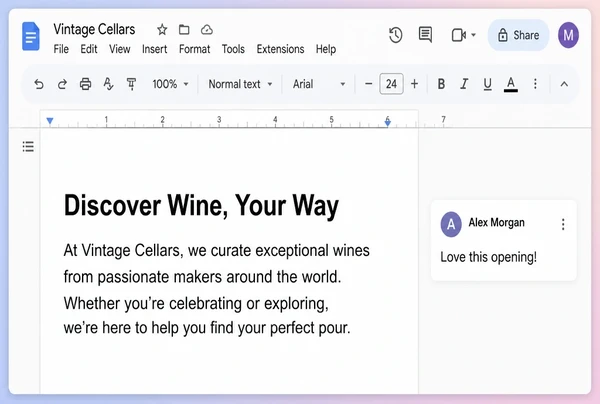Image resolution: width=600 pixels, height=404 pixels.
Task: Increase font size with plus button
Action: click(x=414, y=84)
